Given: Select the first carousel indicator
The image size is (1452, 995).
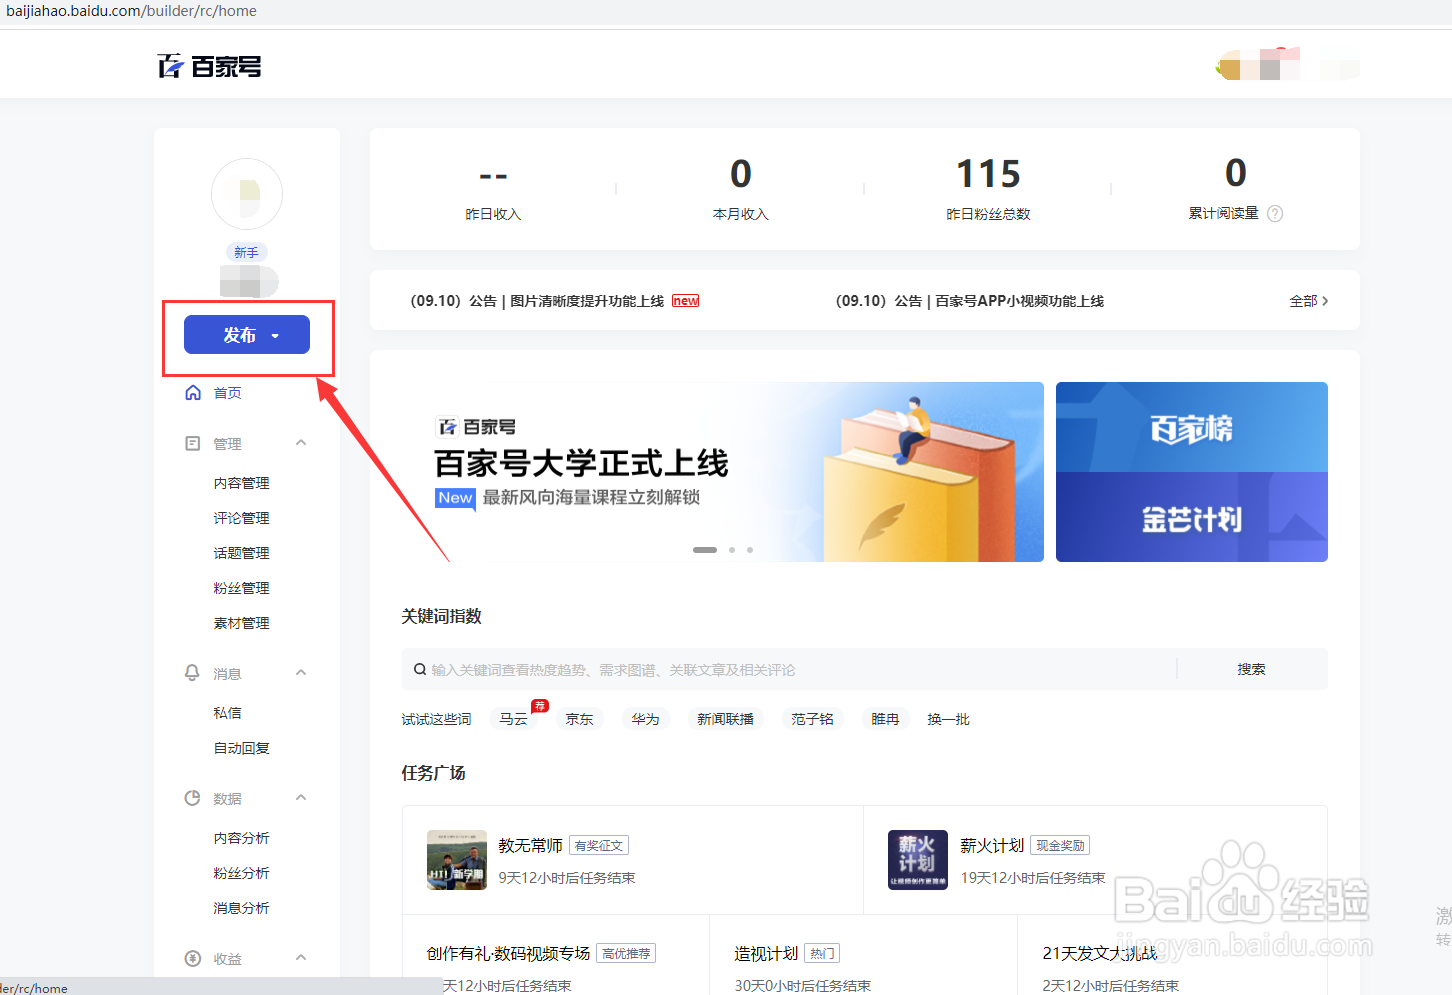Looking at the screenshot, I should tap(705, 550).
